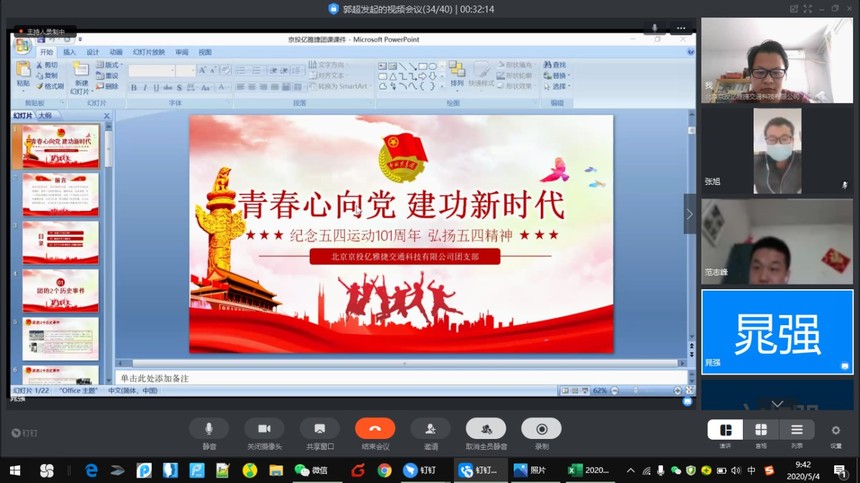860x483 pixels.
Task: Open the font name combo box
Action: point(151,70)
